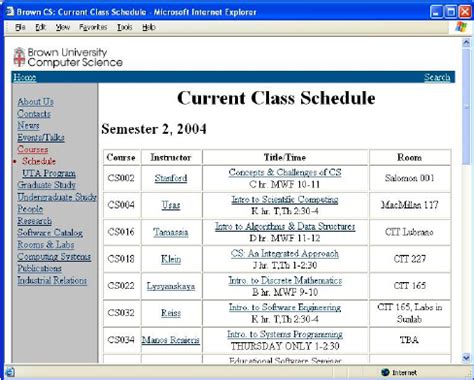
Task: Open Concepts & Challenges of CS course
Action: tap(285, 172)
